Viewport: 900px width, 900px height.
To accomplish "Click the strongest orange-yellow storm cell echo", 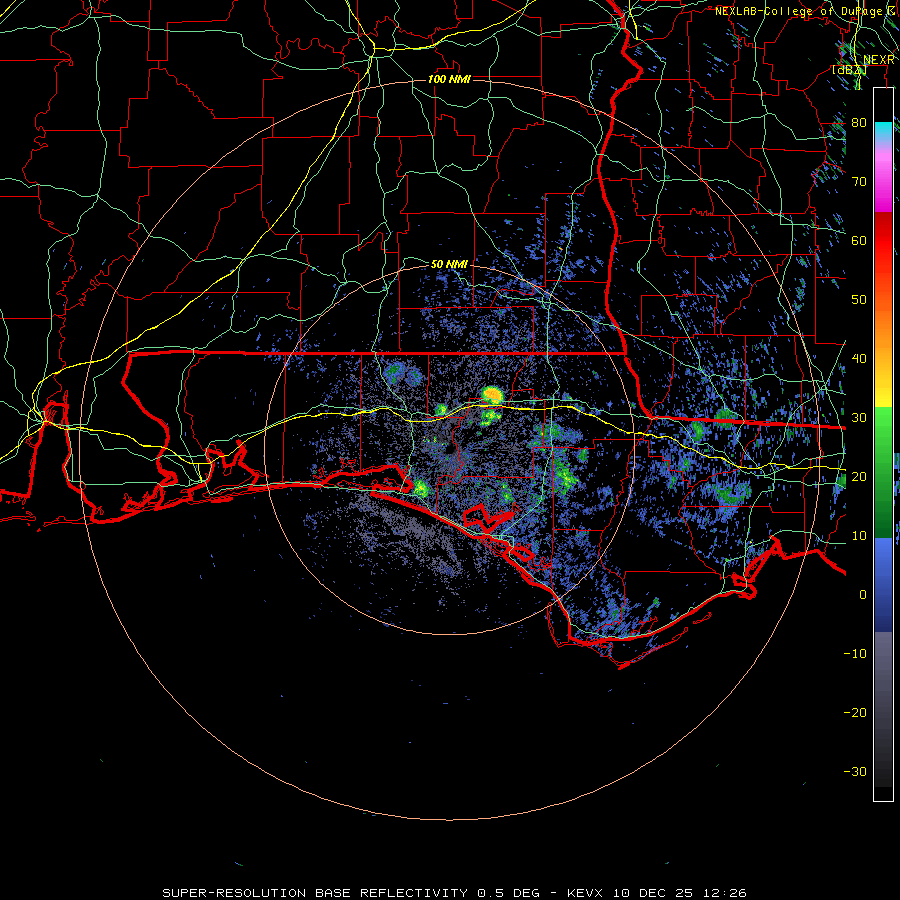I will click(492, 394).
